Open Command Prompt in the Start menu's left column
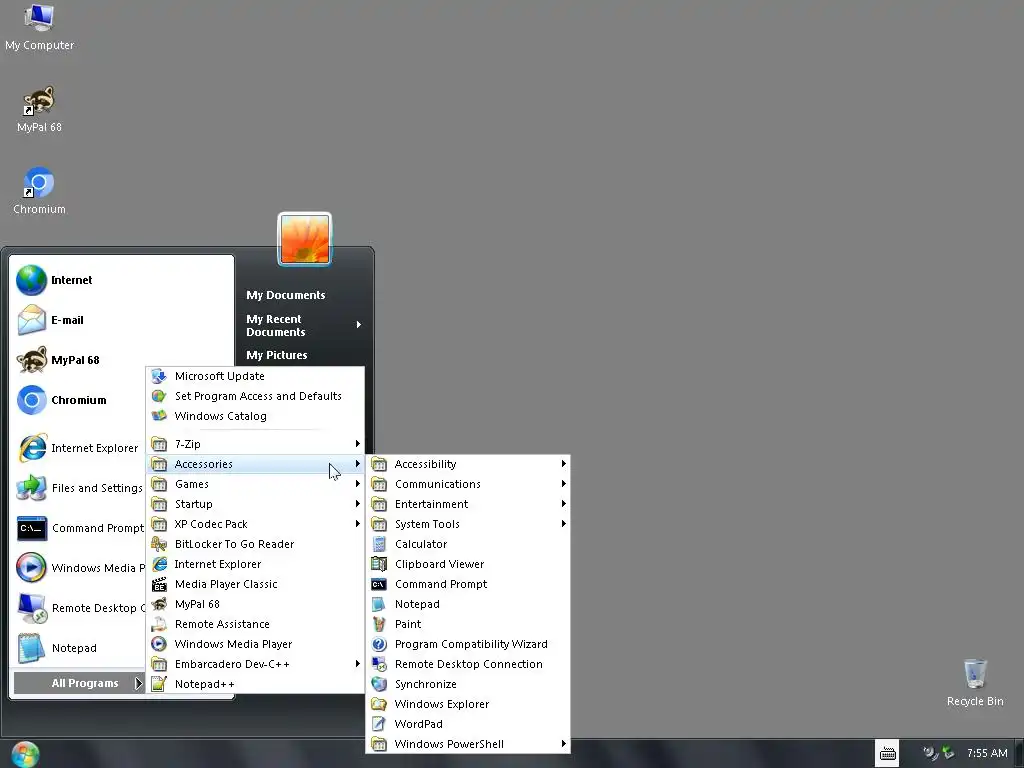This screenshot has height=768, width=1024. tap(80, 528)
